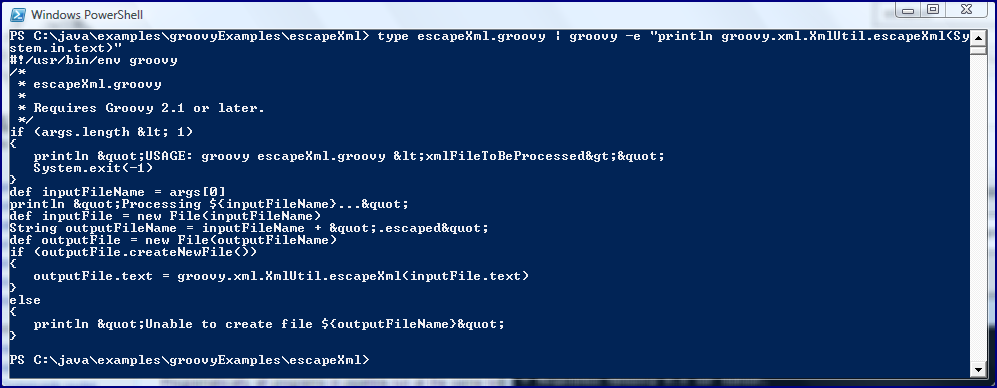This screenshot has height=388, width=997.
Task: Click the 'type escapeXml.groovy' command text
Action: click(x=461, y=36)
